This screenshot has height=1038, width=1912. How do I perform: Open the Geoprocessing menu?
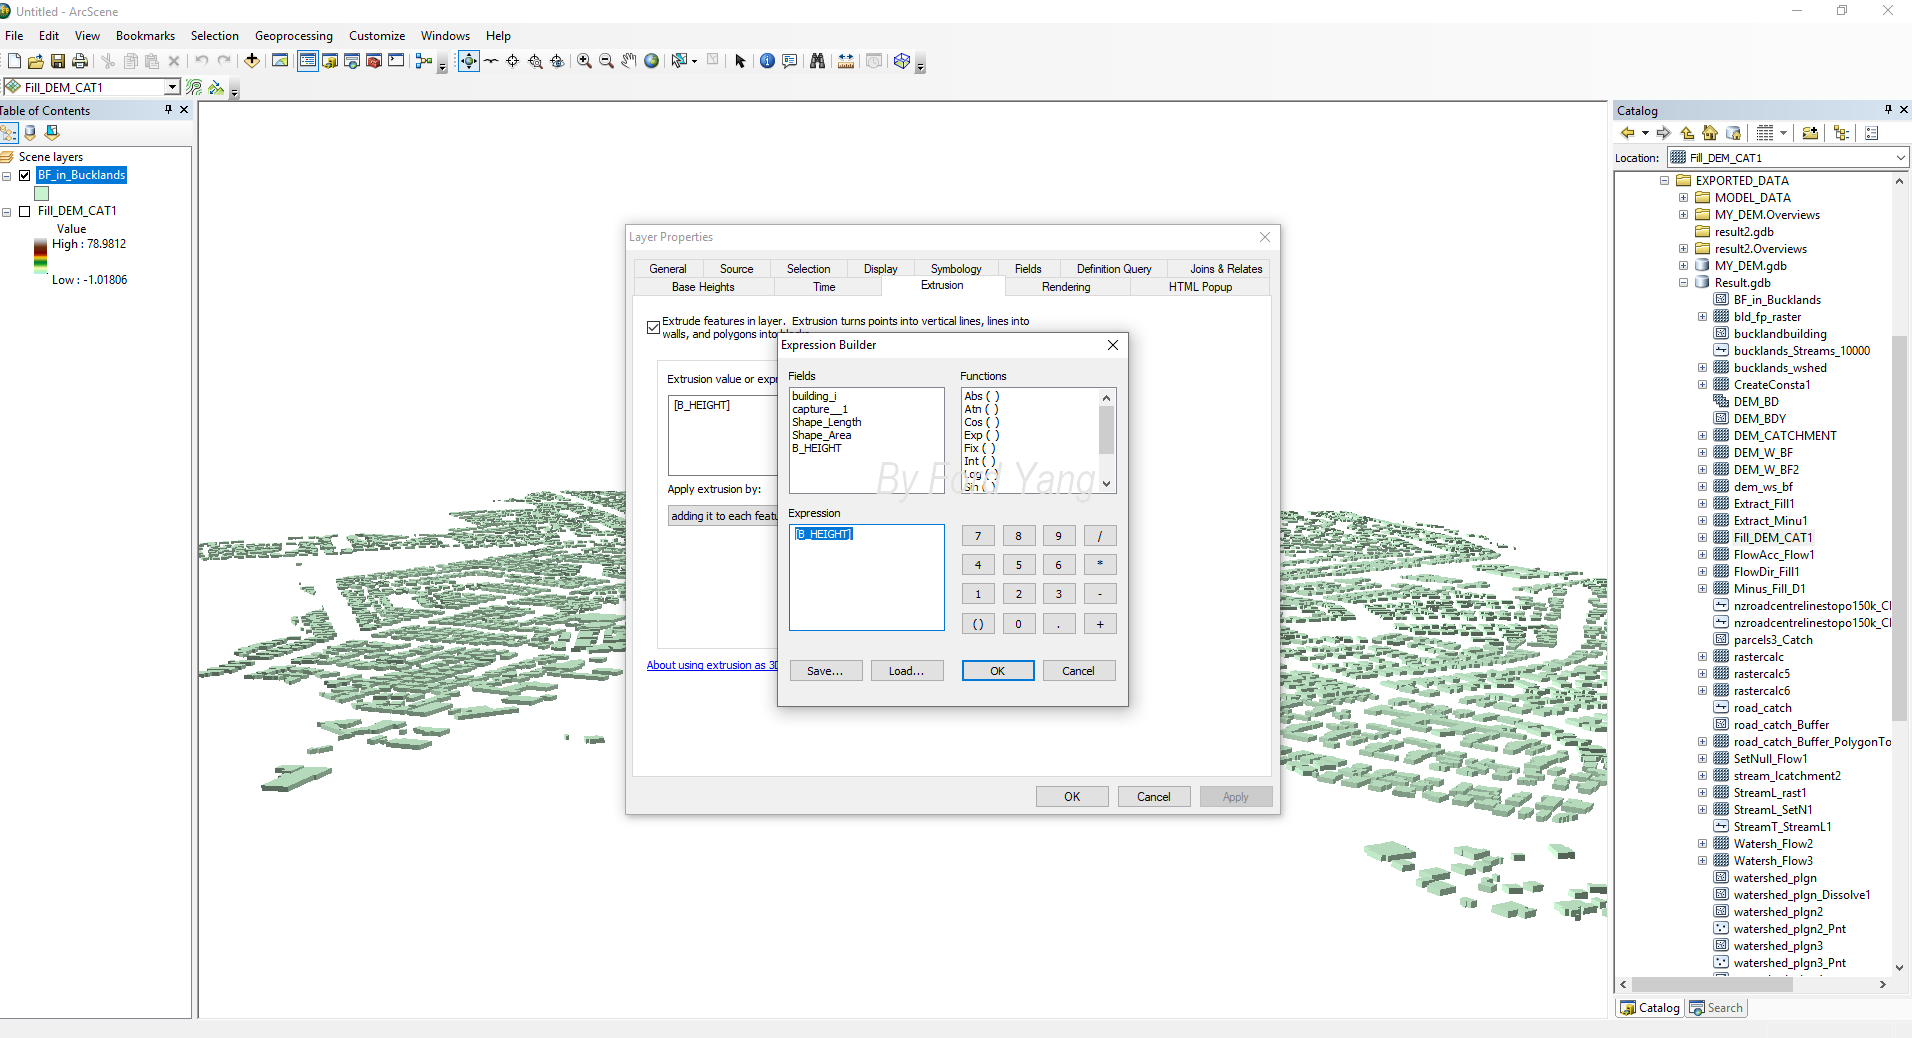pyautogui.click(x=294, y=36)
